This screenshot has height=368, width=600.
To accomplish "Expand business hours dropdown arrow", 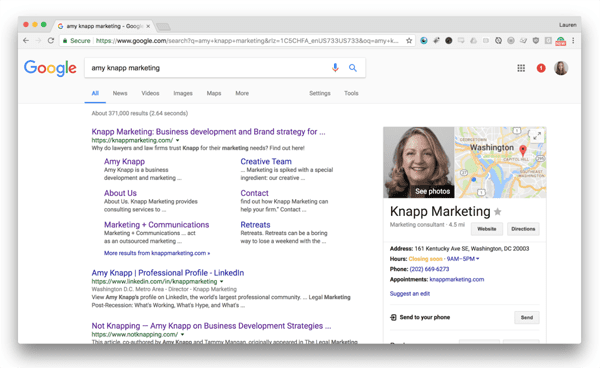I will pyautogui.click(x=478, y=259).
